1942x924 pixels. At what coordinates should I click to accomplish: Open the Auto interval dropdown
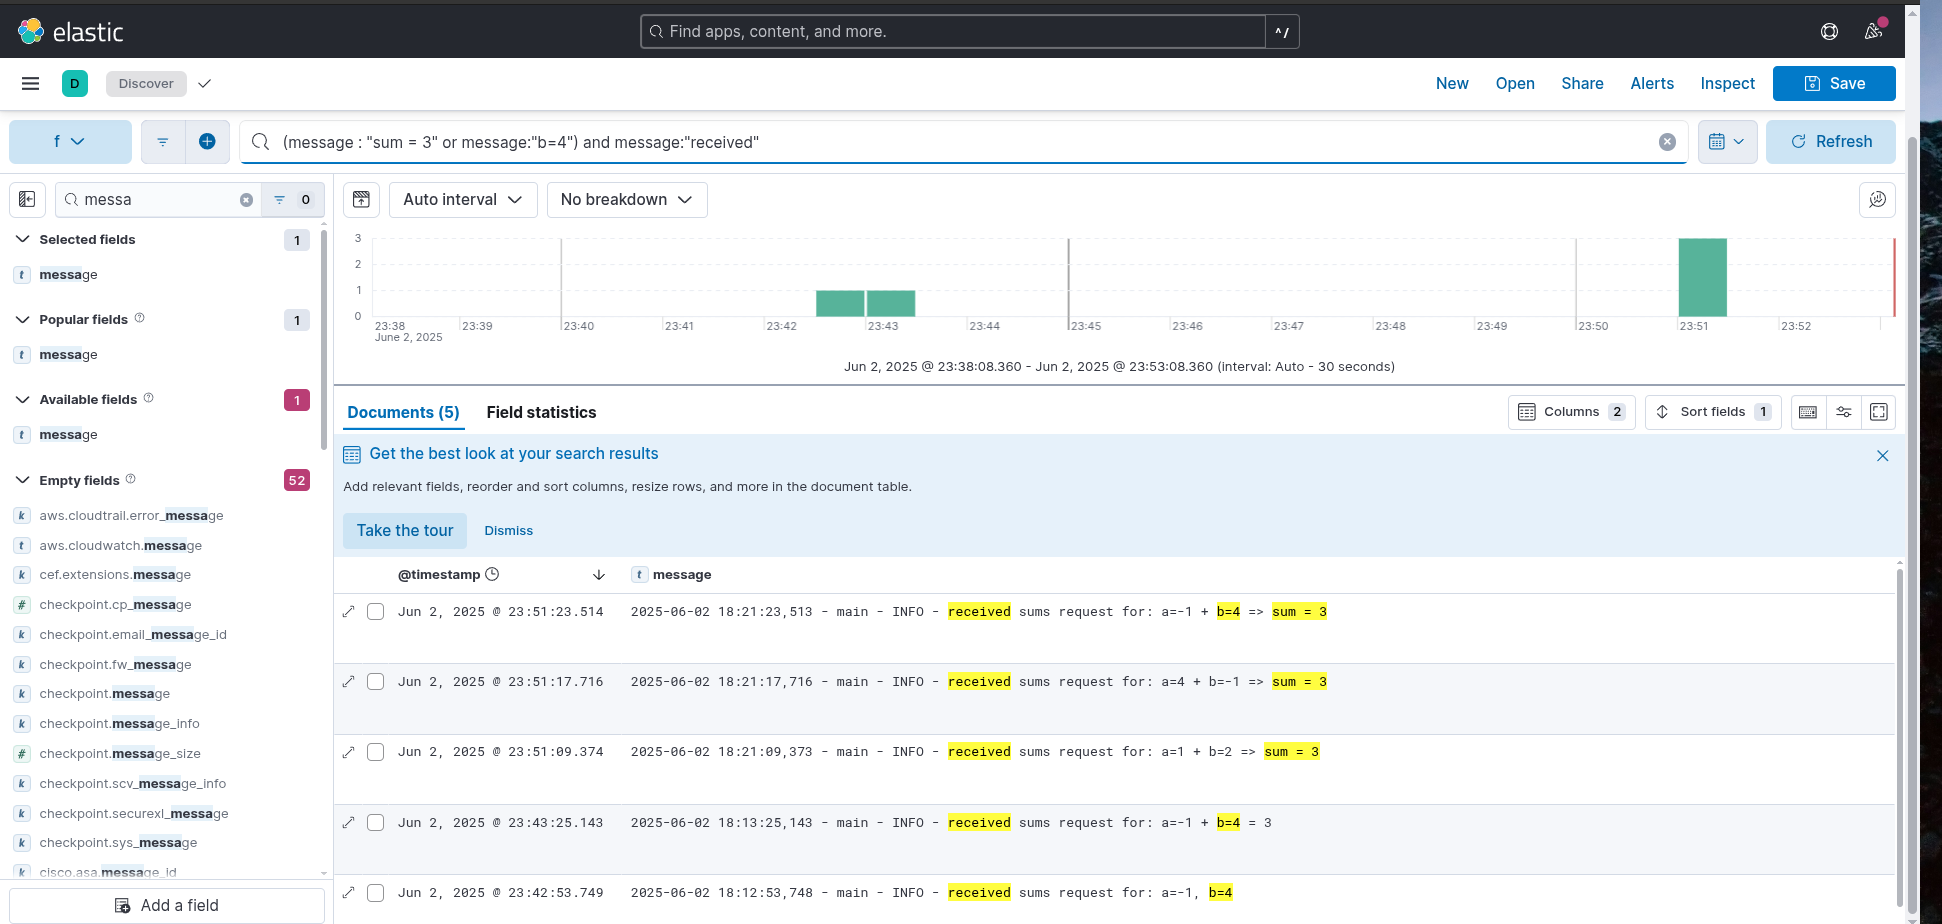click(x=463, y=200)
